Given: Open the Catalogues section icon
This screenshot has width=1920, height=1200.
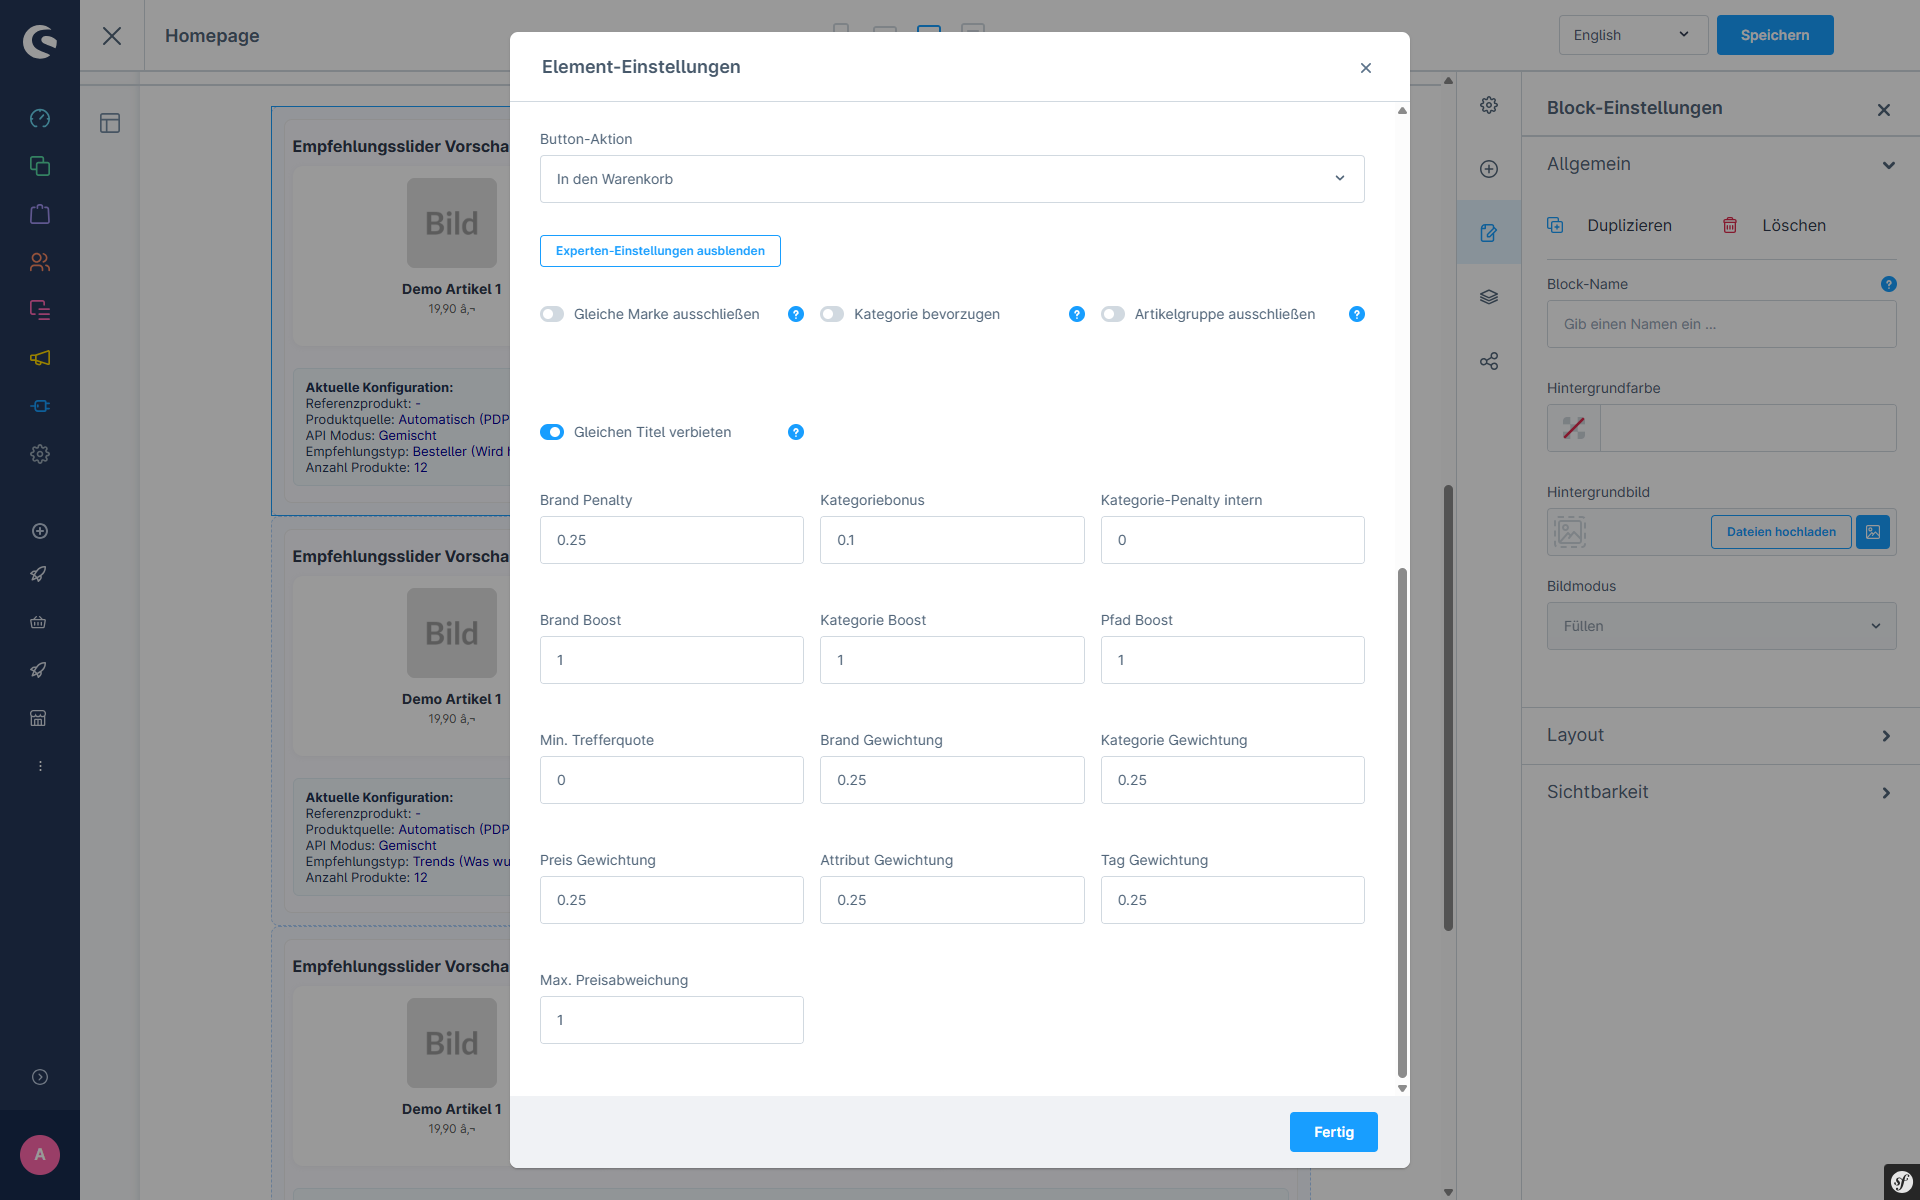Looking at the screenshot, I should [x=40, y=166].
